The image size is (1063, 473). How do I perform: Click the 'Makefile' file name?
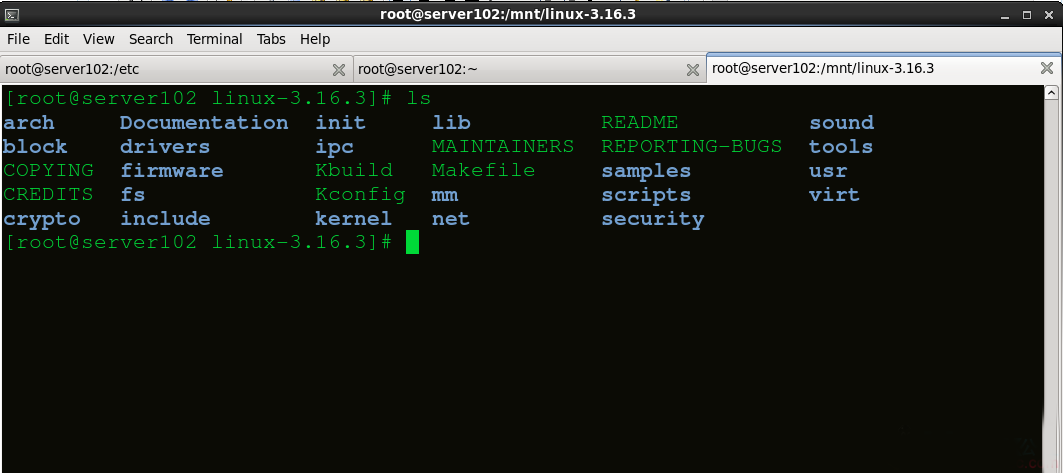click(483, 170)
